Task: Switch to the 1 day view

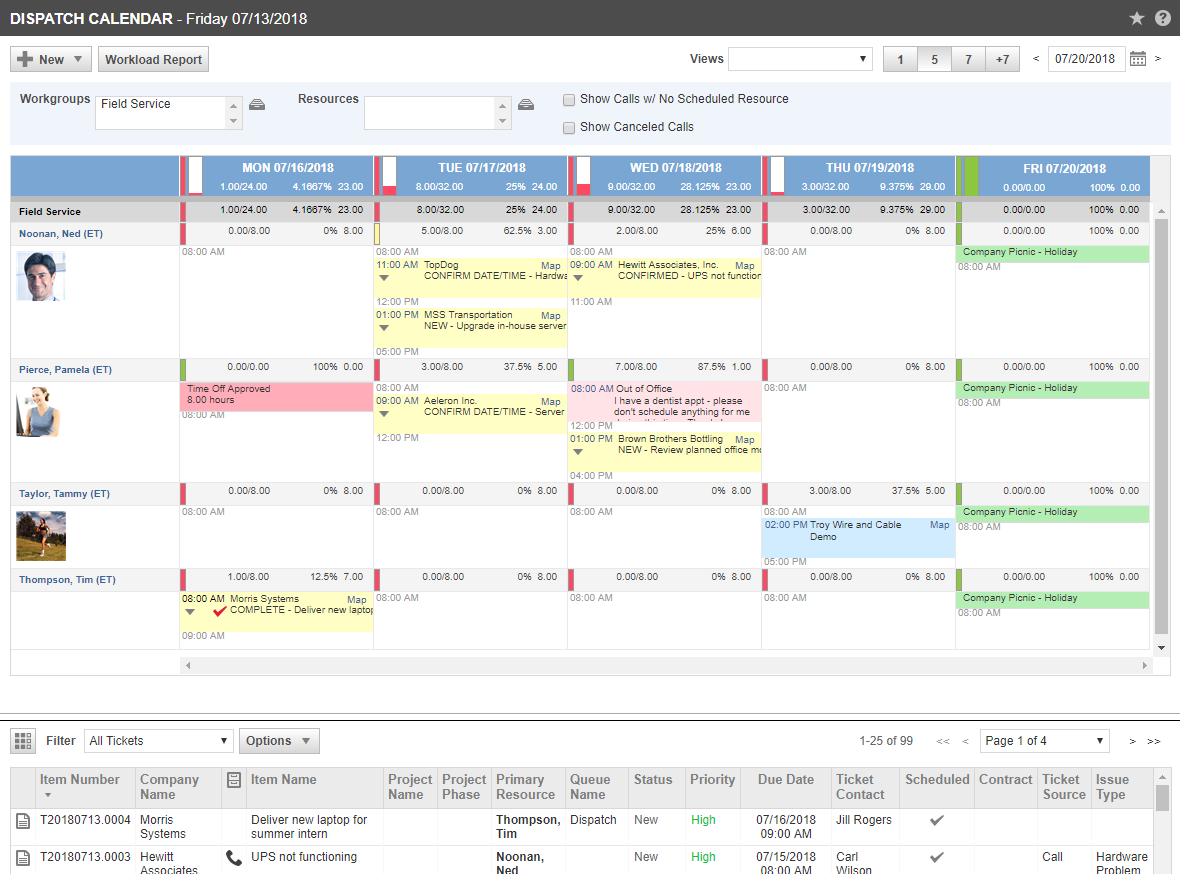Action: [x=900, y=60]
